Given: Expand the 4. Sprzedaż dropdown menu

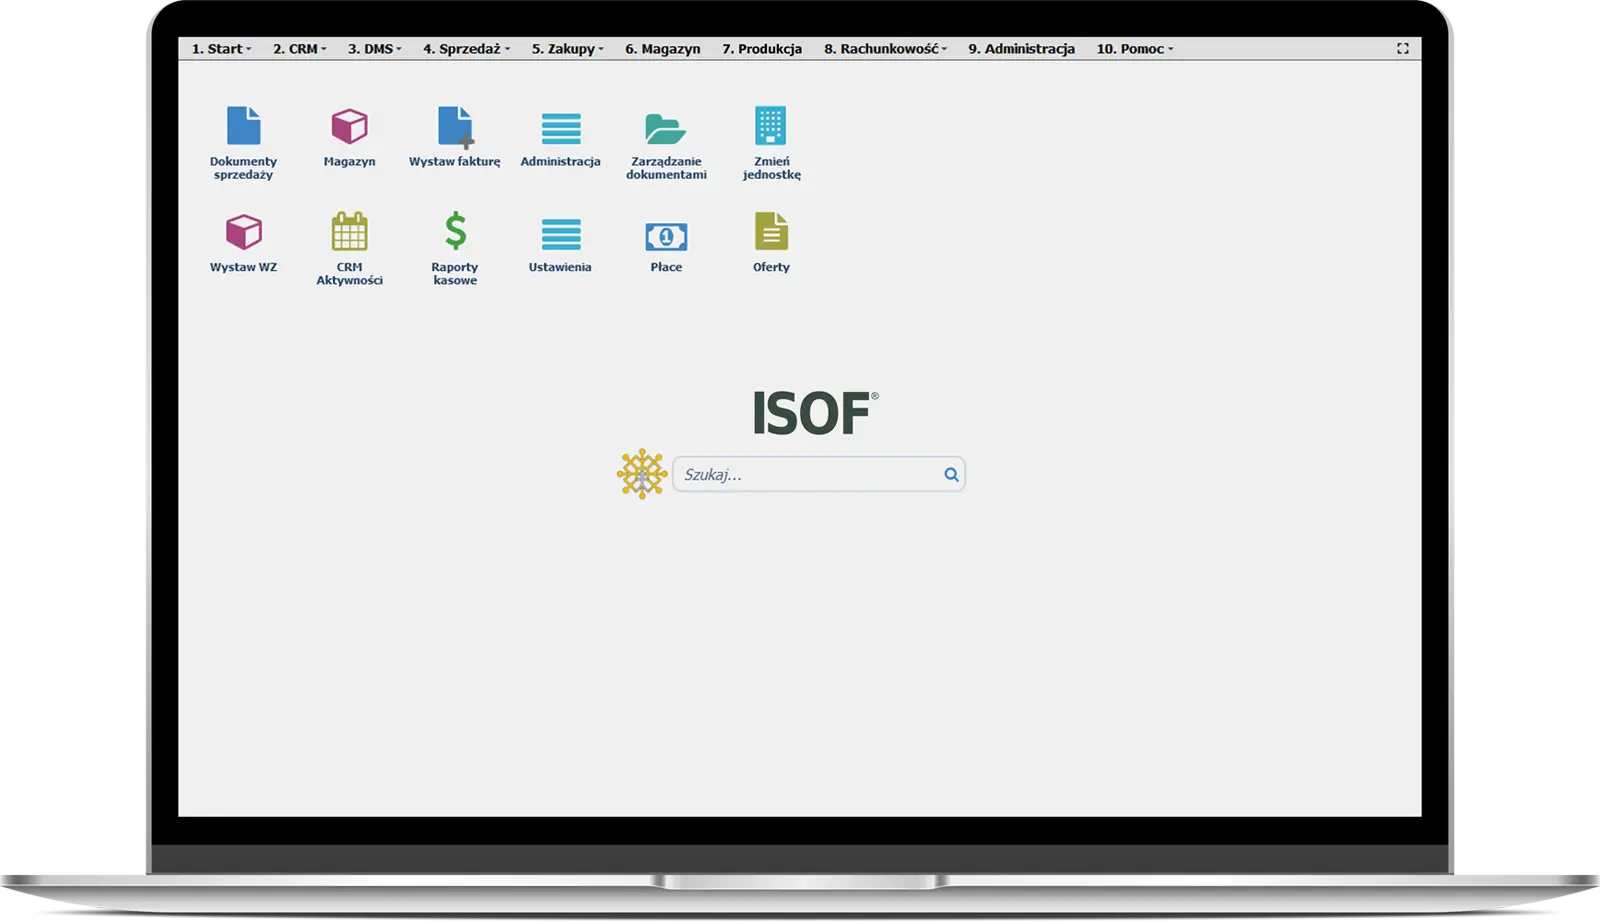Looking at the screenshot, I should [x=466, y=49].
